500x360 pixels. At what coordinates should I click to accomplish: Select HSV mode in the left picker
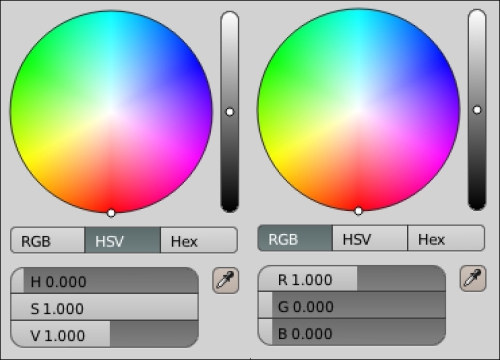click(123, 240)
